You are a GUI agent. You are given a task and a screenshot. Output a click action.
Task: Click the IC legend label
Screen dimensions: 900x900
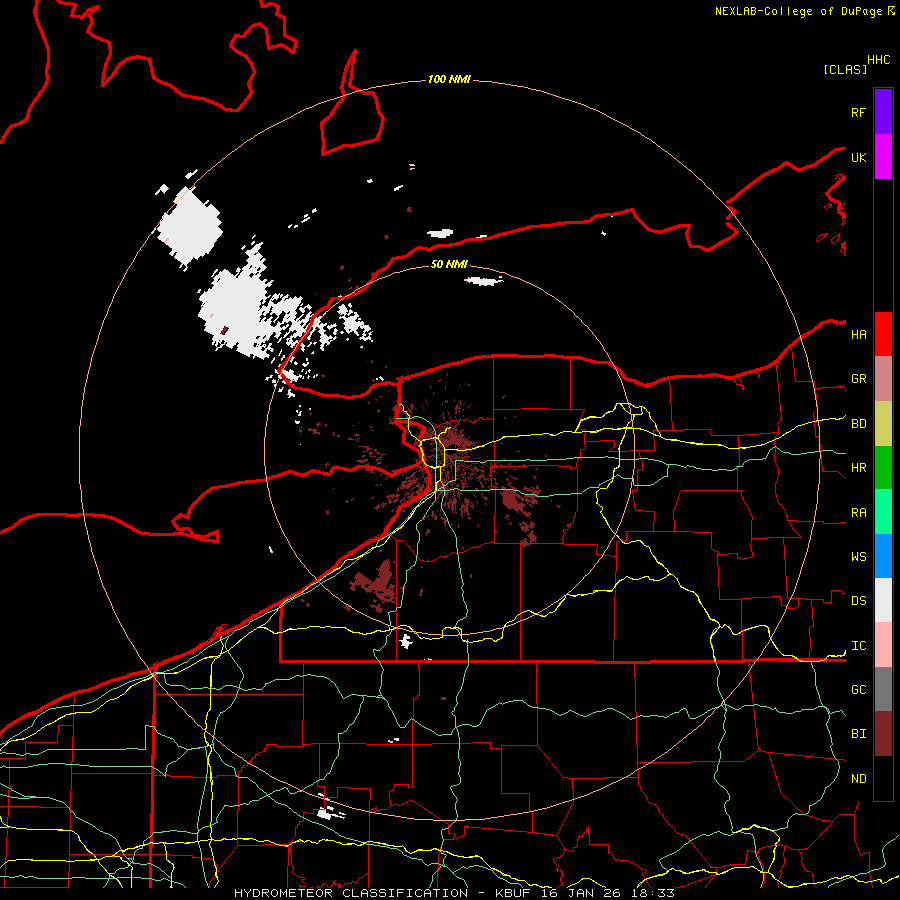(858, 646)
